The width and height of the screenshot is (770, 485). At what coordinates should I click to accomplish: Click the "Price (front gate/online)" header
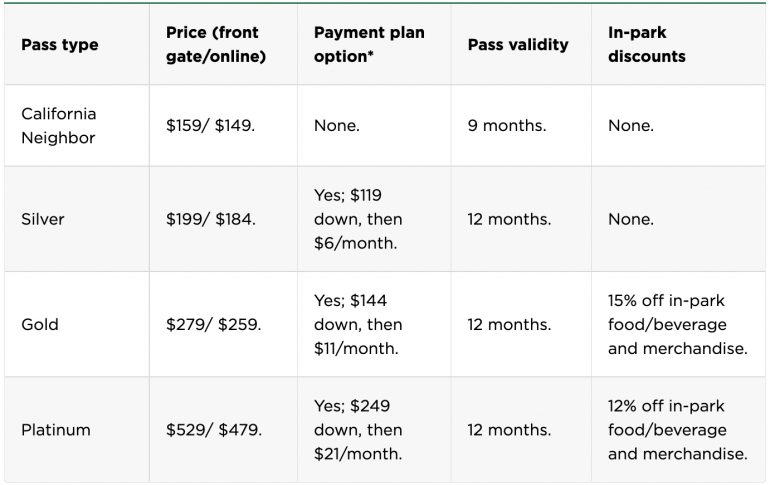216,45
